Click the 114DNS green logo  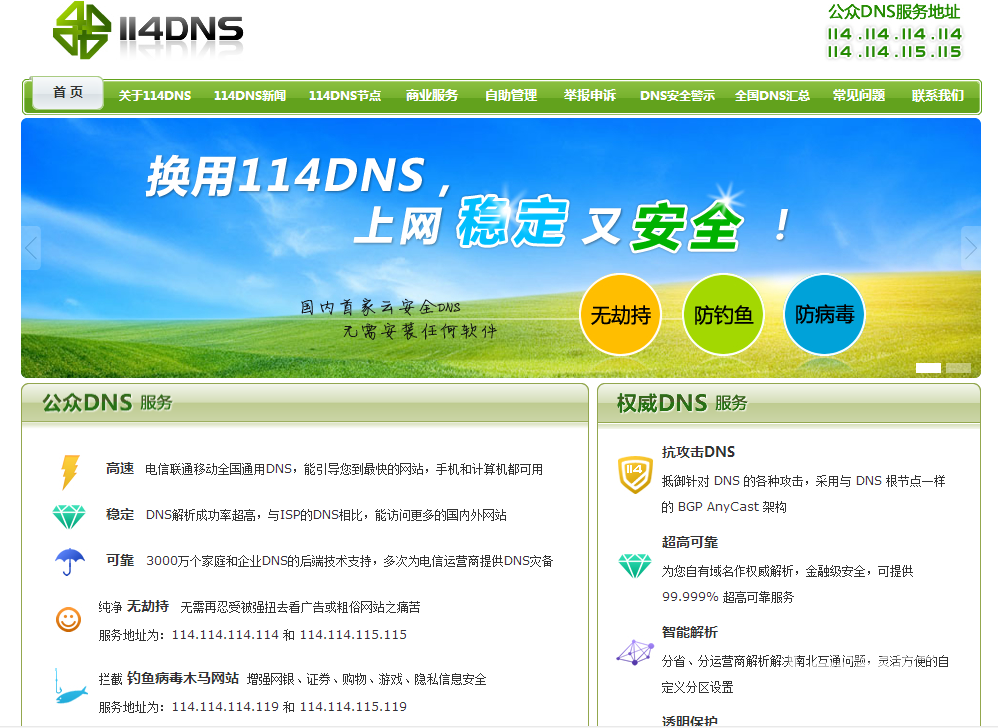tap(148, 30)
